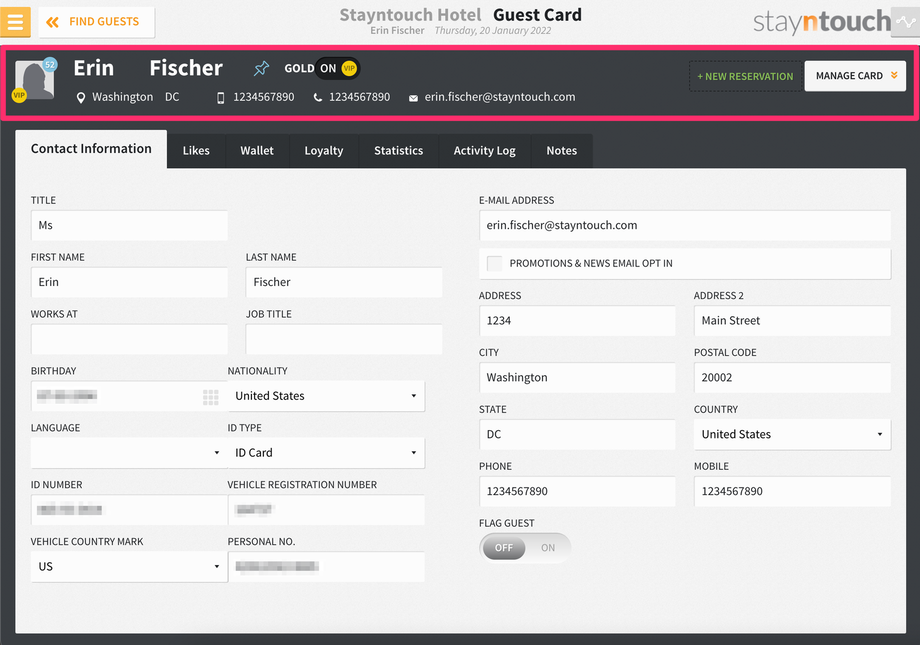Edit the Phone number field
This screenshot has height=645, width=920.
(x=577, y=492)
